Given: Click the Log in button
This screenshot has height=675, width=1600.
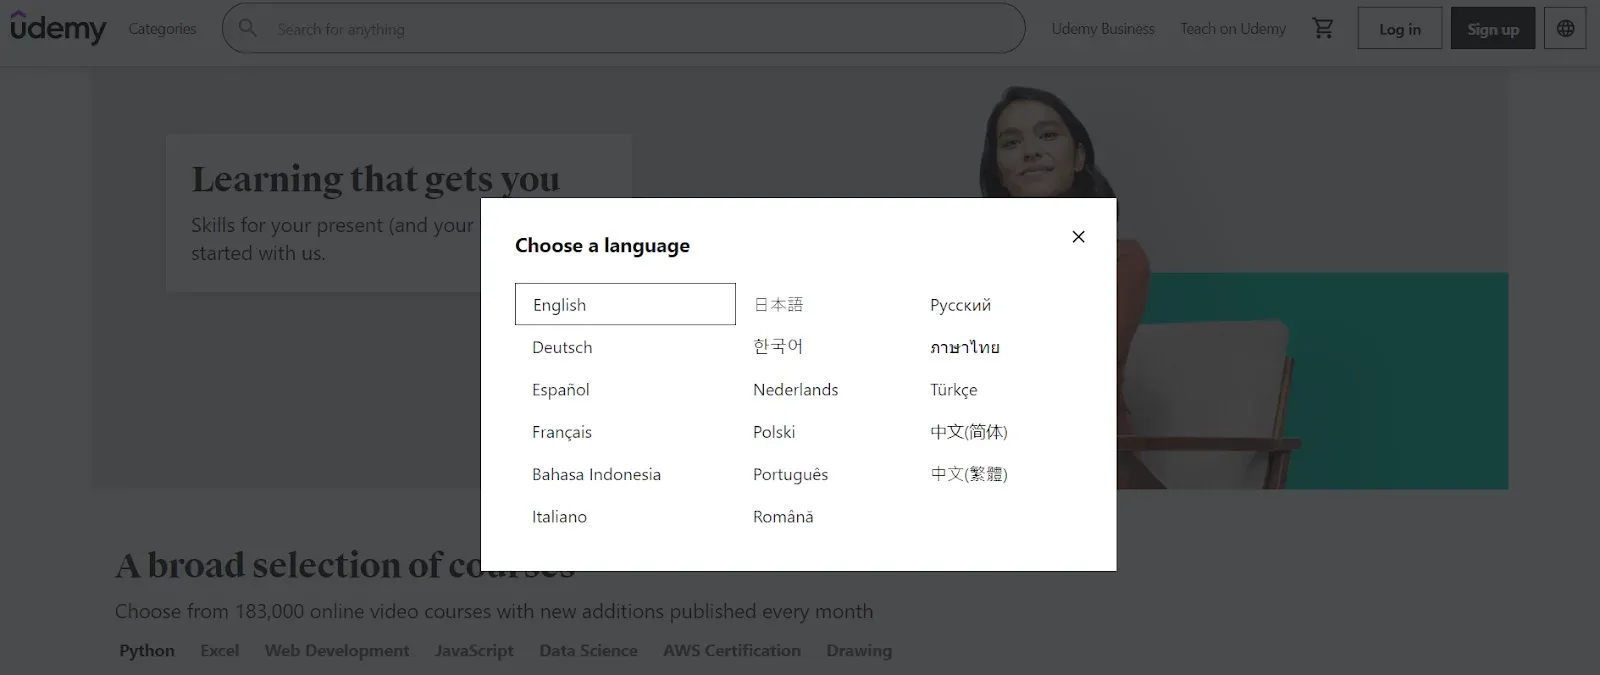Looking at the screenshot, I should pos(1400,29).
